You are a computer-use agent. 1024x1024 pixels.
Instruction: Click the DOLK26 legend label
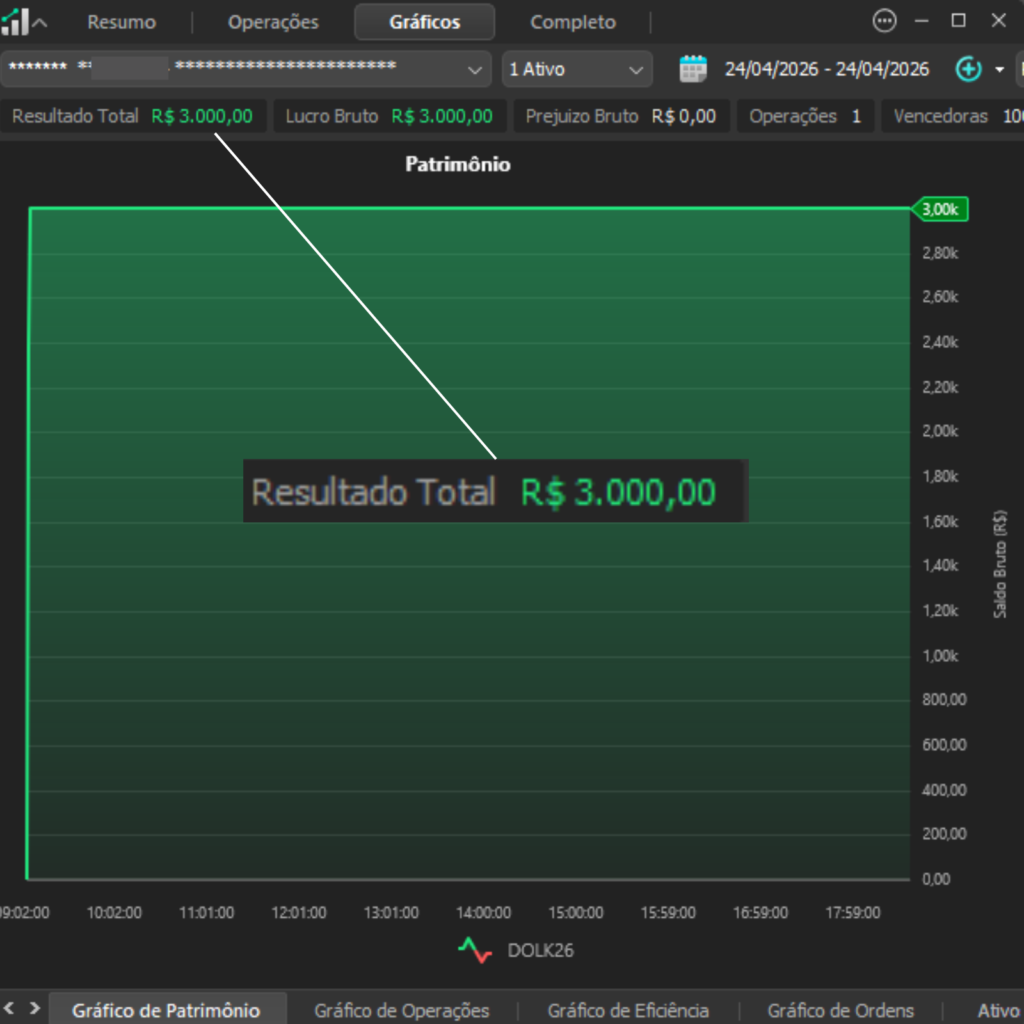click(x=541, y=950)
